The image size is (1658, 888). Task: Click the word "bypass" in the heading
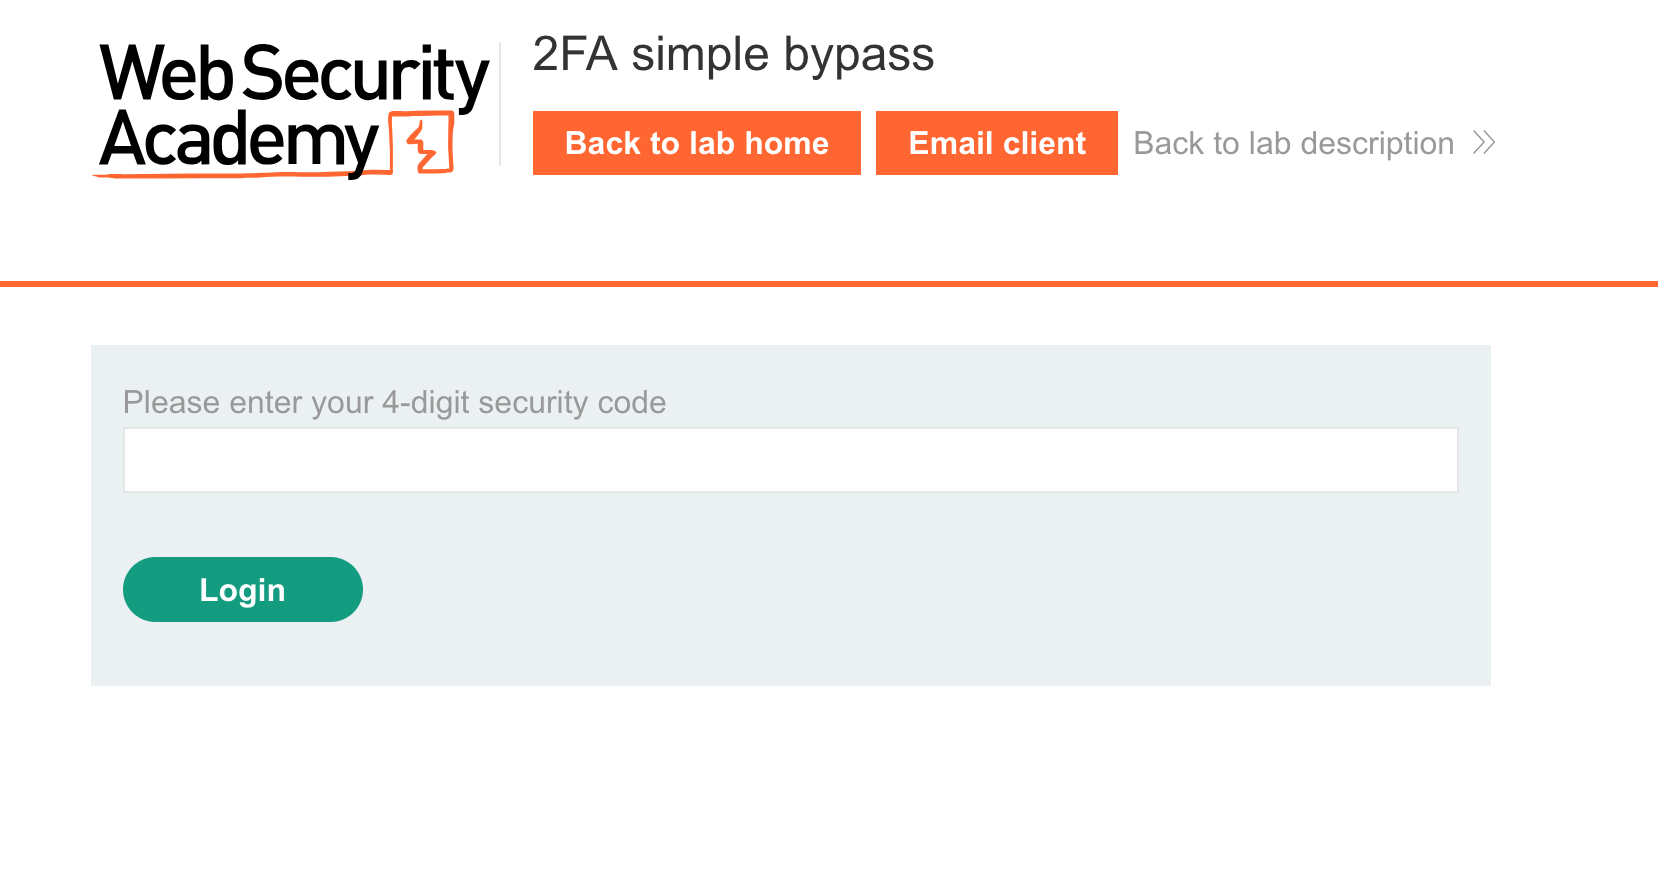click(x=858, y=54)
